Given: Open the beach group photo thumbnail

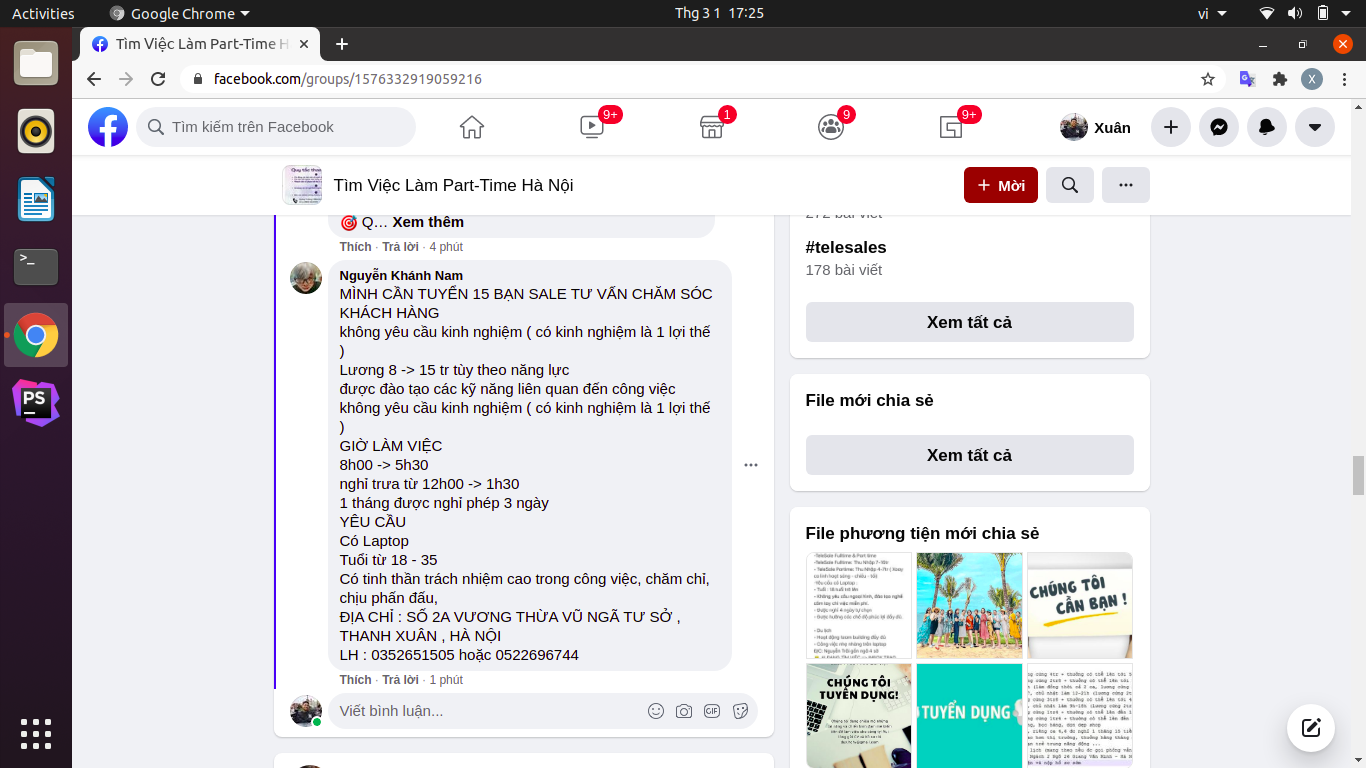Looking at the screenshot, I should (969, 605).
